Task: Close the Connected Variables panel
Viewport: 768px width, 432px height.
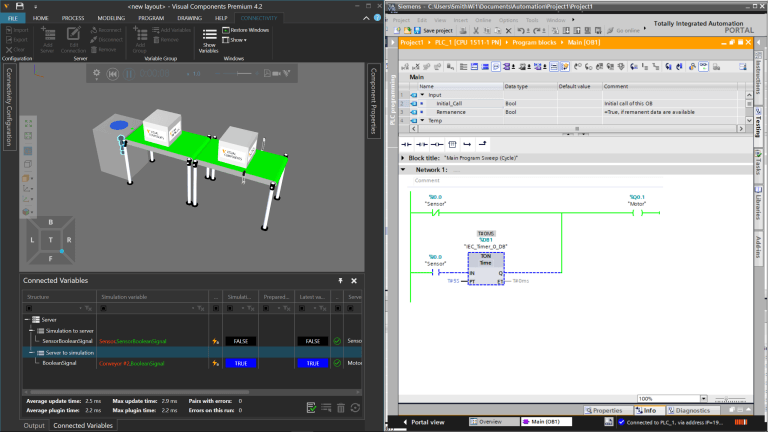Action: point(354,281)
